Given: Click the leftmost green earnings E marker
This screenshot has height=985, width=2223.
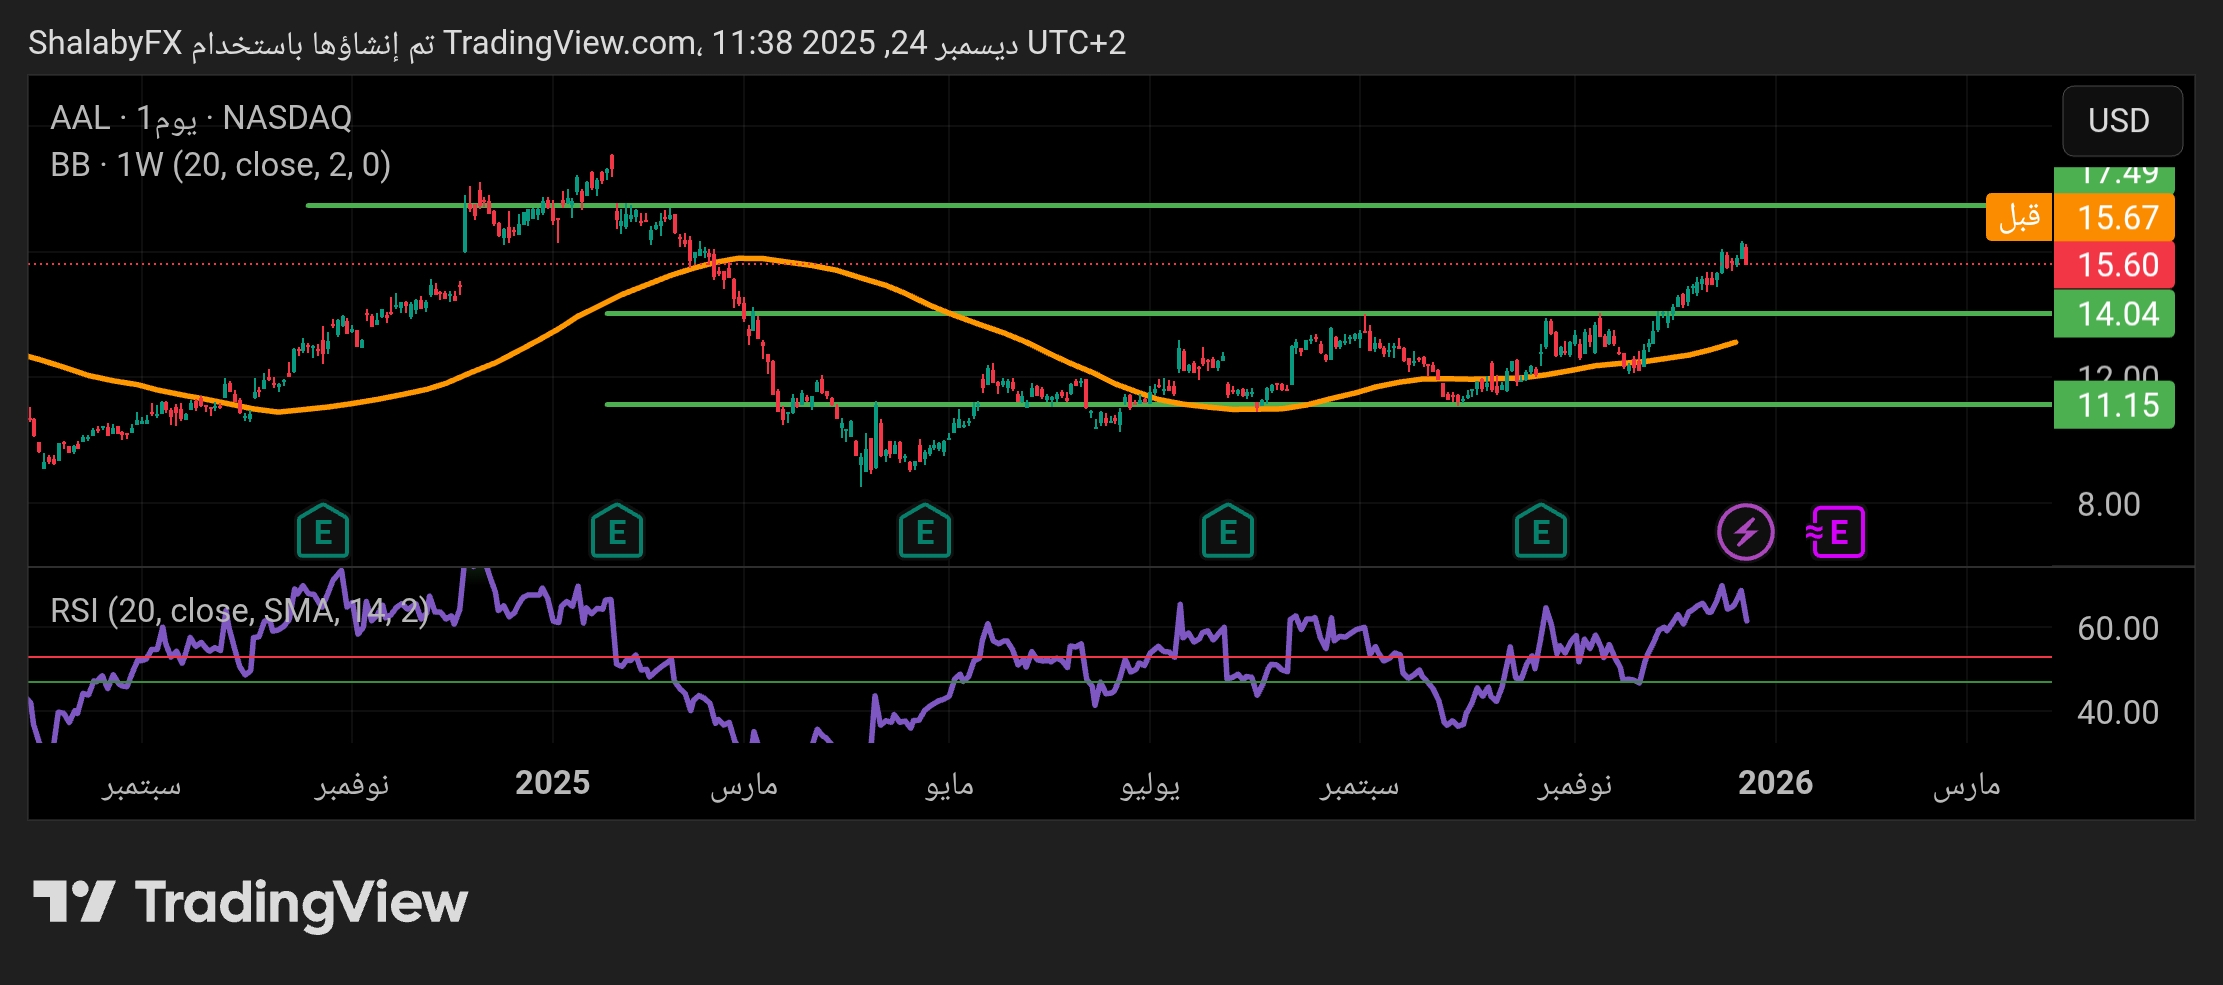Looking at the screenshot, I should pos(322,532).
